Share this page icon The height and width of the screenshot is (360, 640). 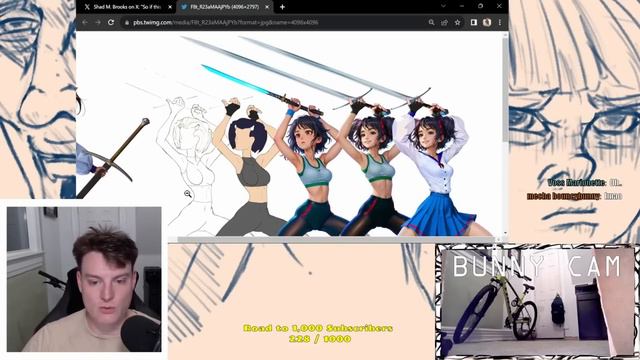(444, 22)
